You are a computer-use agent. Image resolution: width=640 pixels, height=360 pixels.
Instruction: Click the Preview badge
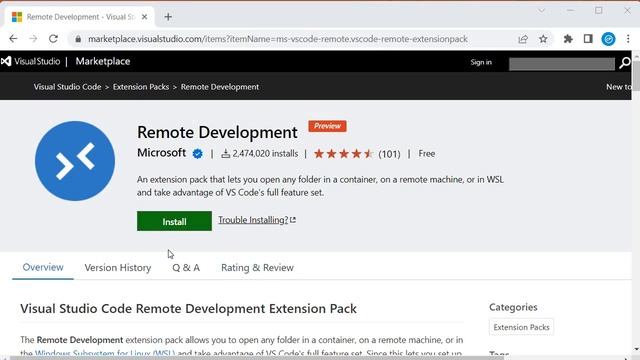[327, 126]
